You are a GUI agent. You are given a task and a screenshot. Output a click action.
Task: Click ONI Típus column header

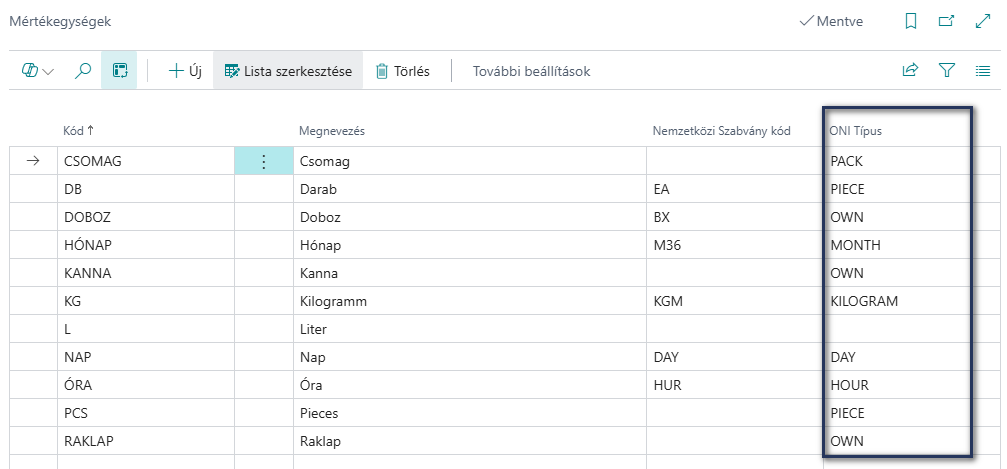point(856,131)
